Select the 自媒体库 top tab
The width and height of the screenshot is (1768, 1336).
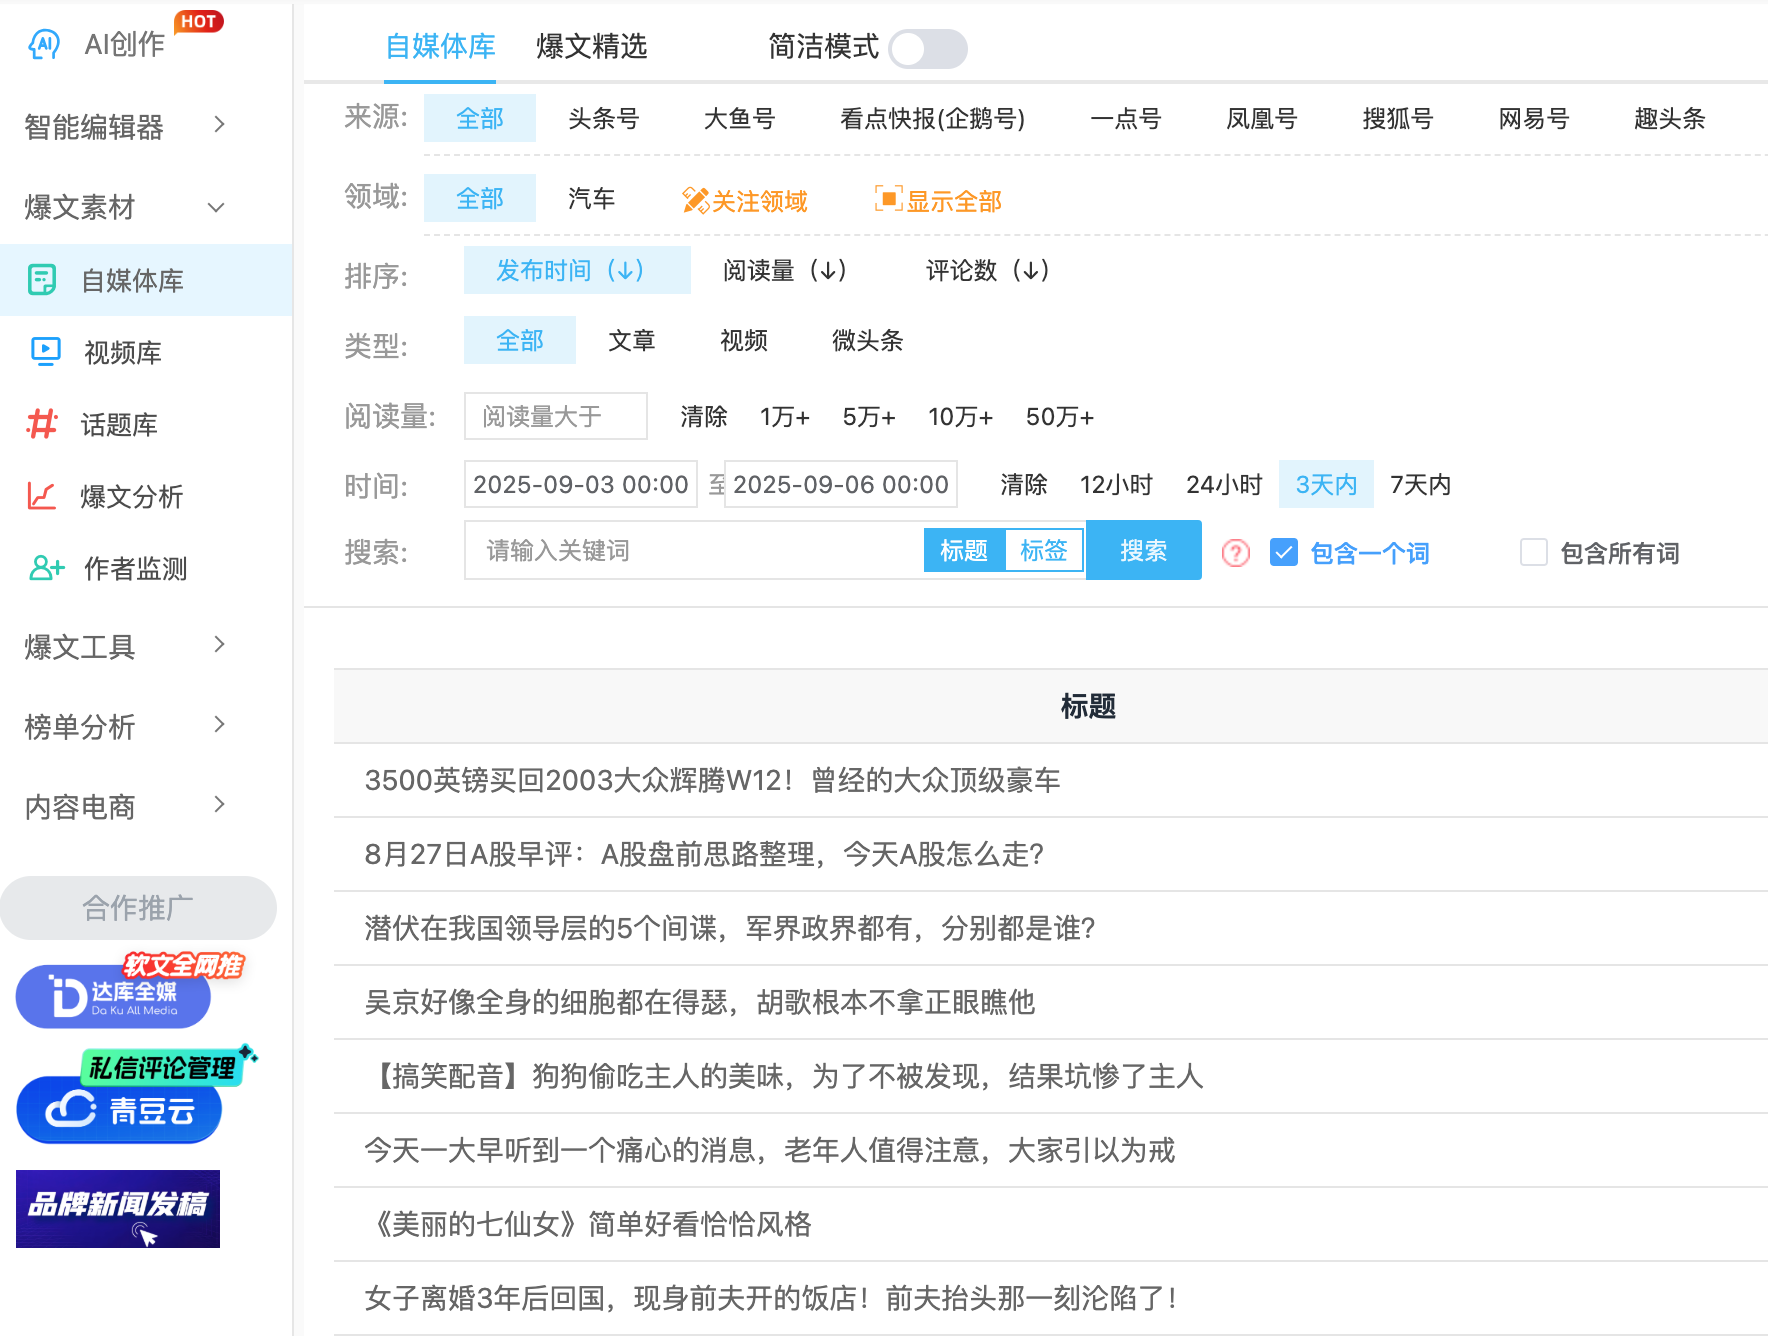[x=441, y=46]
